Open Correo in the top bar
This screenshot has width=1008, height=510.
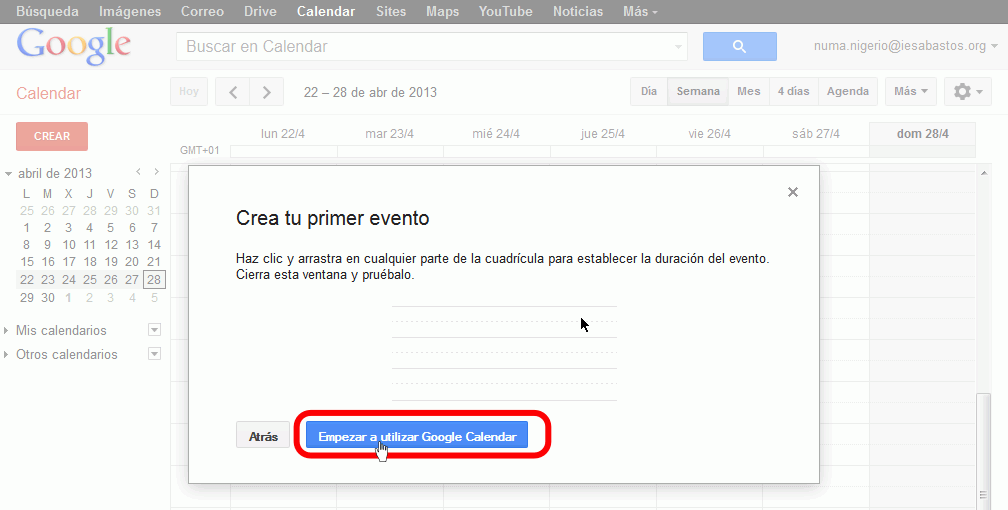pyautogui.click(x=202, y=12)
